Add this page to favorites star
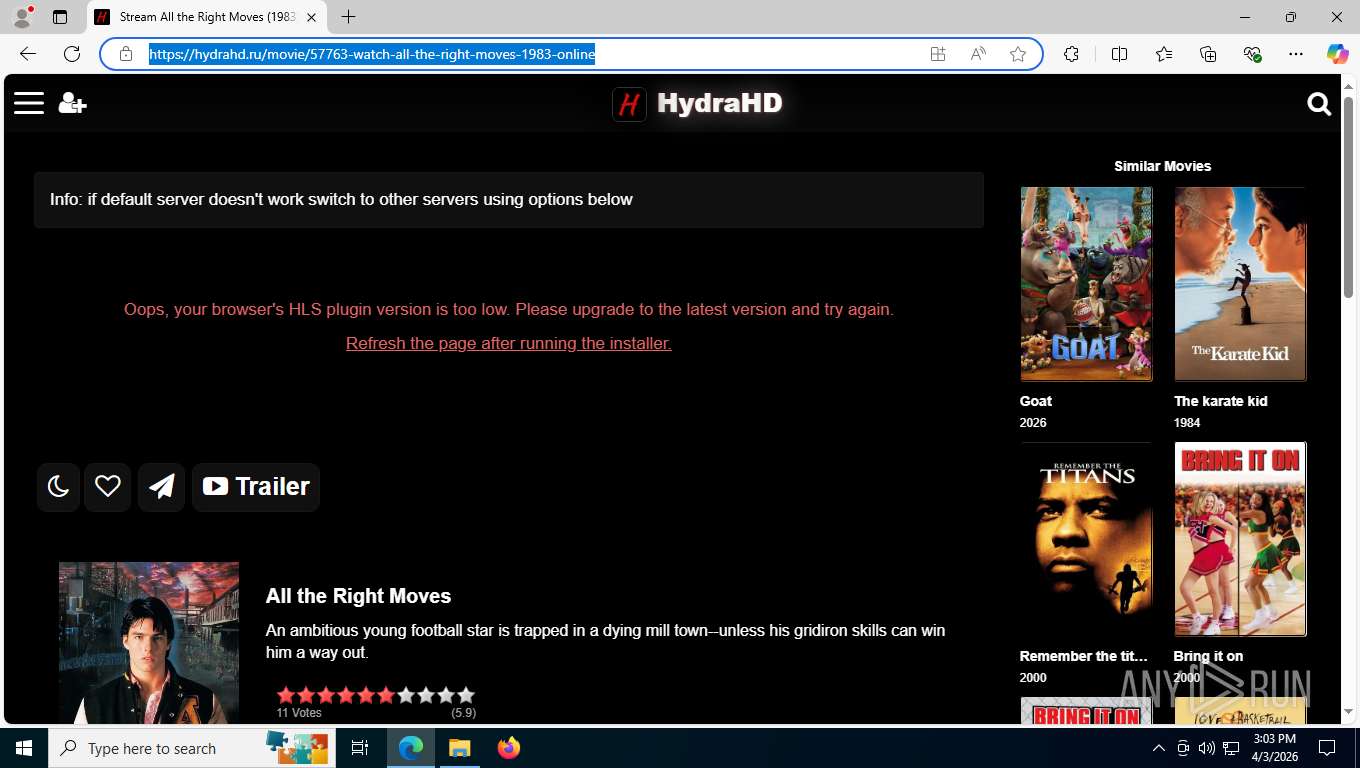Screen dimensions: 1360x768 (1018, 54)
